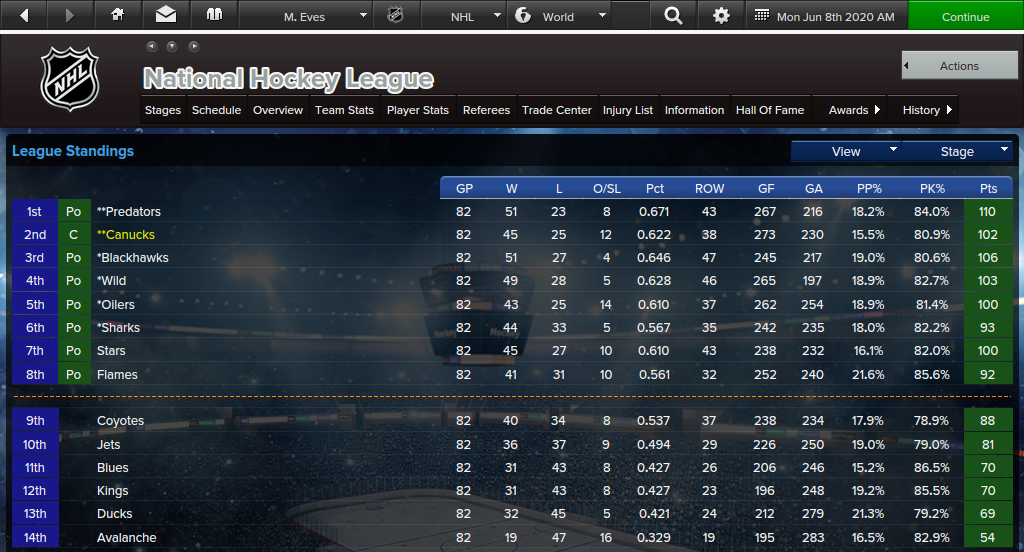Image resolution: width=1024 pixels, height=552 pixels.
Task: Sort standings by L column header
Action: 558,188
